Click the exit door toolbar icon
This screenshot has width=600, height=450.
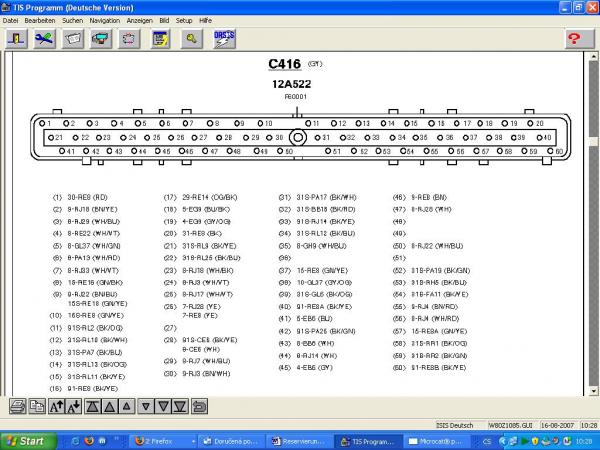[x=17, y=39]
